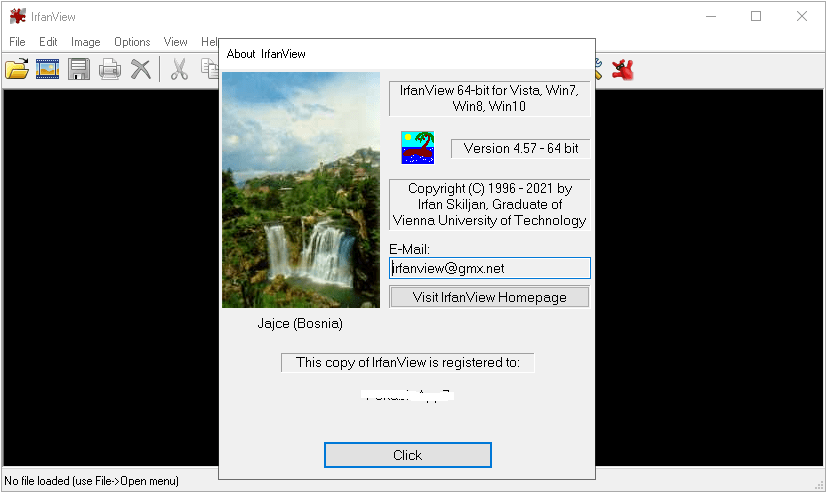Click the 'Jajce (Bosnia)' caption

[x=300, y=323]
